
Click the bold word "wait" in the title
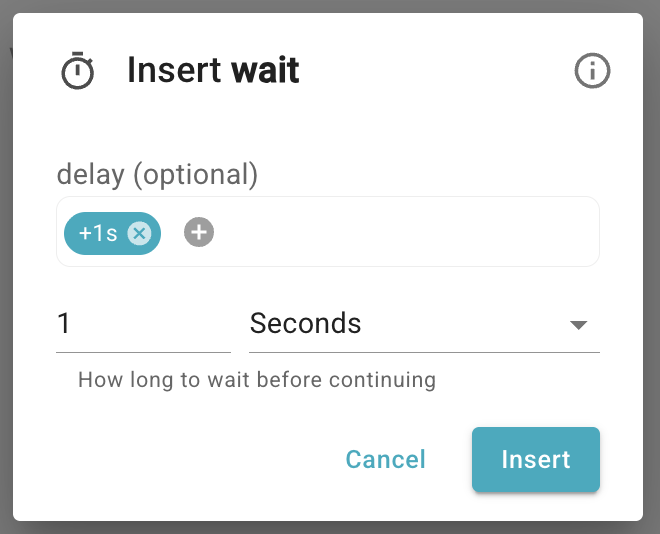(x=265, y=71)
